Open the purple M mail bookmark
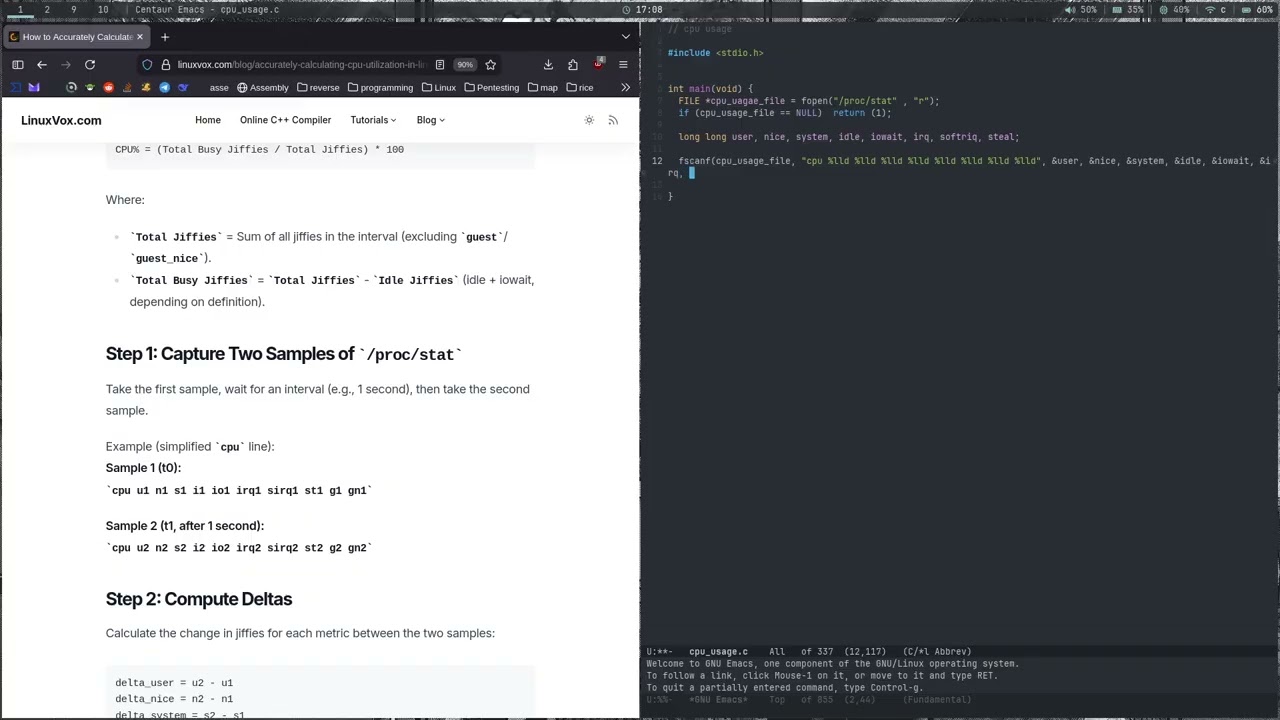The width and height of the screenshot is (1280, 720). (33, 88)
